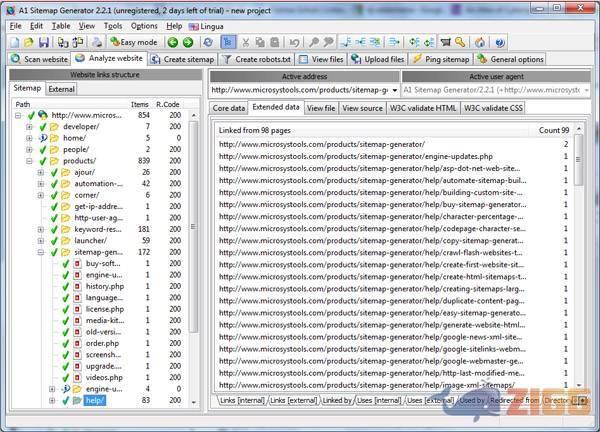Expand the launcher/ folder
The height and width of the screenshot is (432, 600).
[41, 241]
